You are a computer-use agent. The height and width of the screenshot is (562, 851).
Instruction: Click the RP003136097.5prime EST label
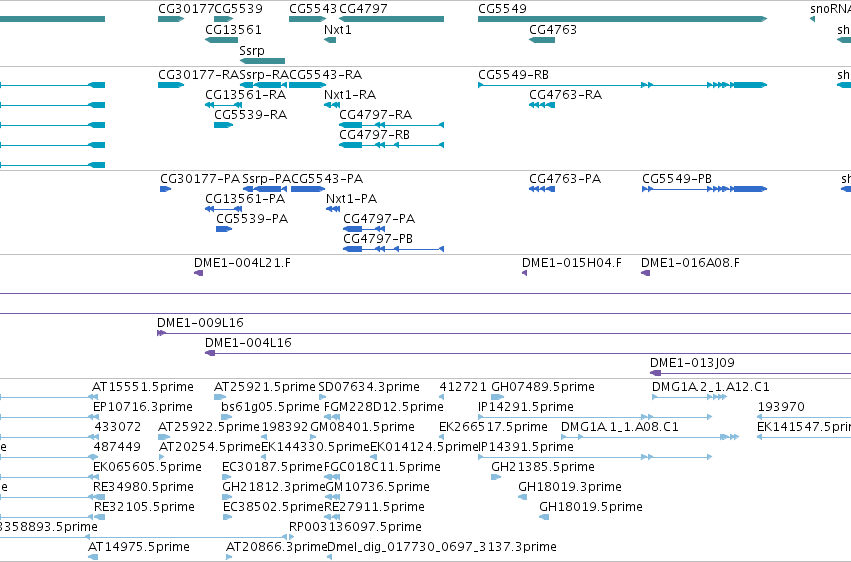coord(355,527)
